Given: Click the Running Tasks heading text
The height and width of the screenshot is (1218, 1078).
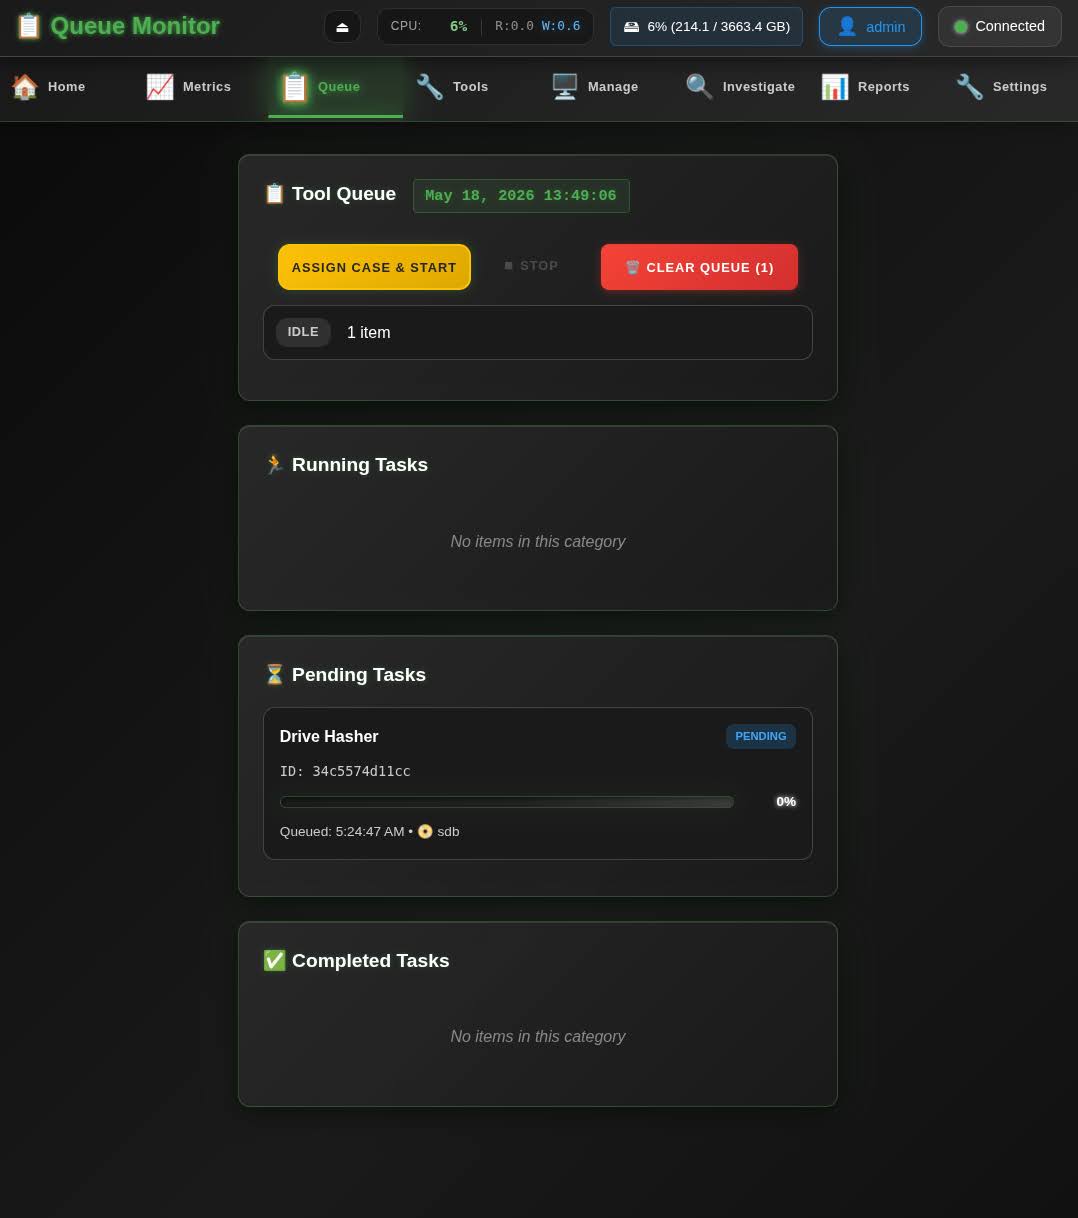Looking at the screenshot, I should pyautogui.click(x=360, y=465).
